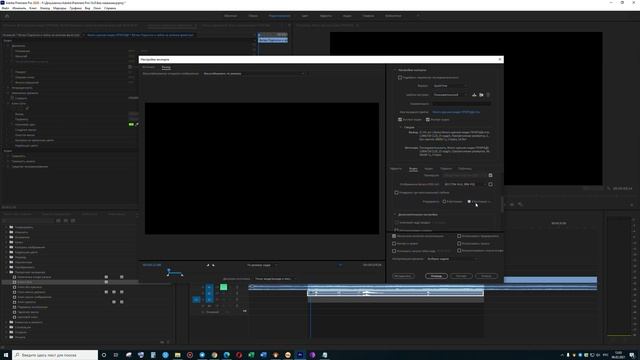Open the Window menu in Premiere
This screenshot has height=360, width=640.
click(x=97, y=8)
